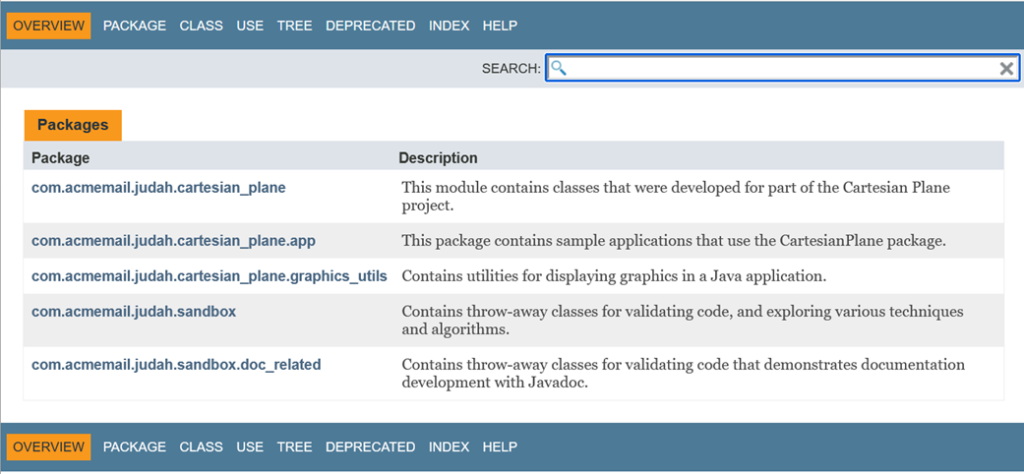The width and height of the screenshot is (1024, 474).
Task: Click the magnifying glass search icon
Action: 559,68
